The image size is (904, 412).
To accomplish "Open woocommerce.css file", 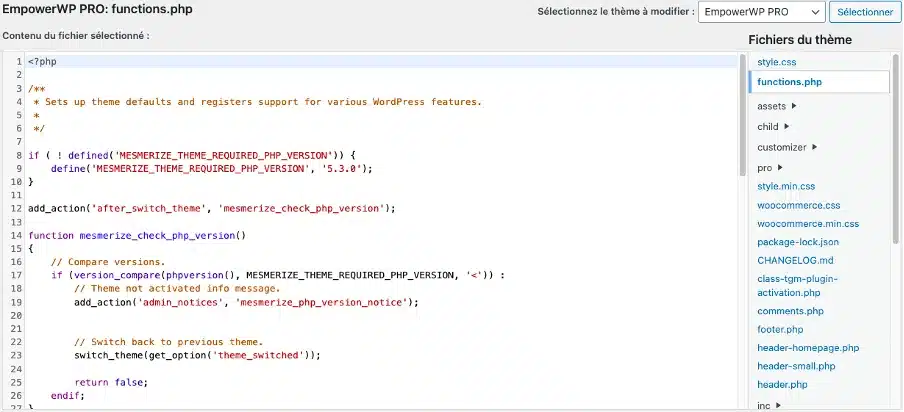I will pyautogui.click(x=798, y=206).
